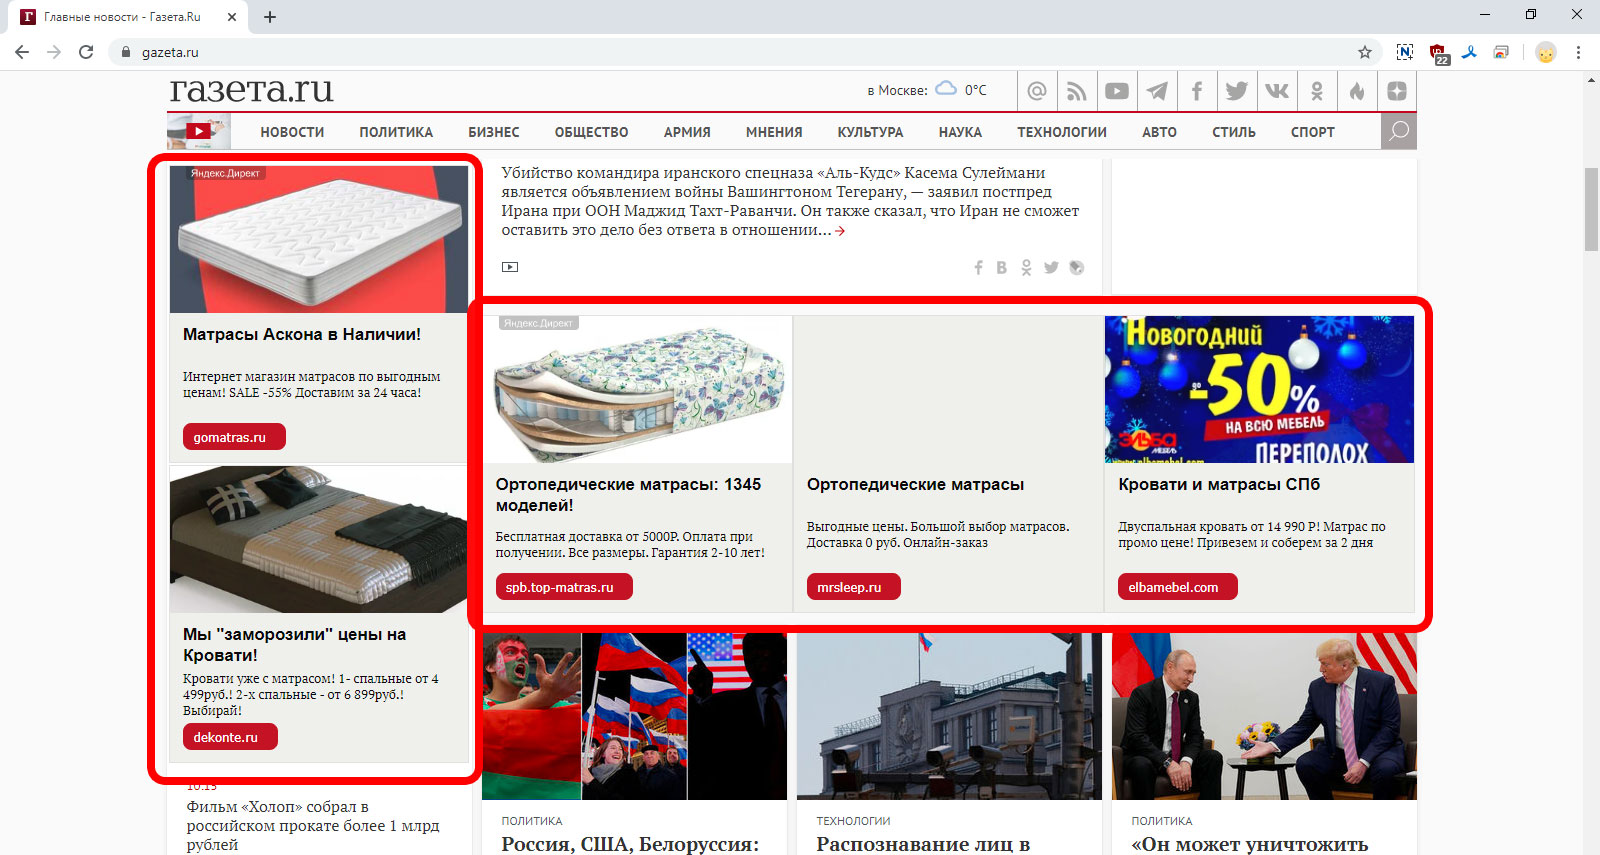Open the flame icon in header
Screen dimensions: 1600x855
(x=1357, y=91)
